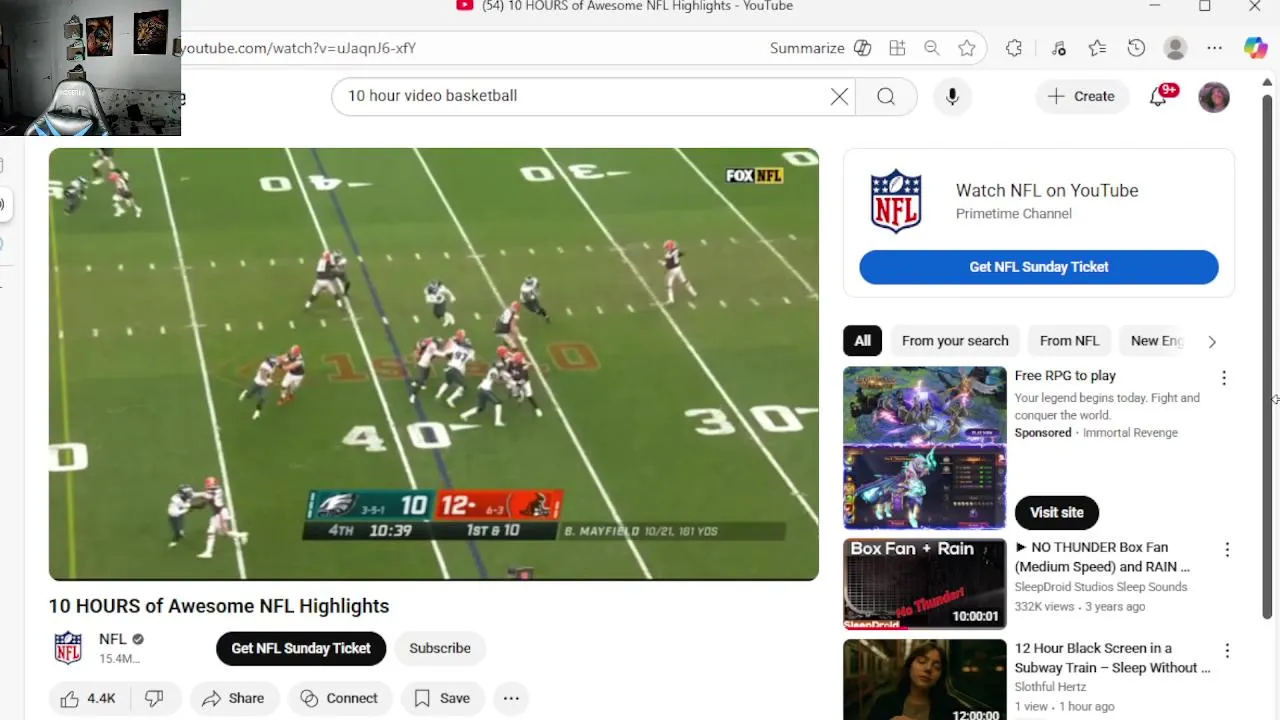
Task: Click the Connect button
Action: [339, 699]
